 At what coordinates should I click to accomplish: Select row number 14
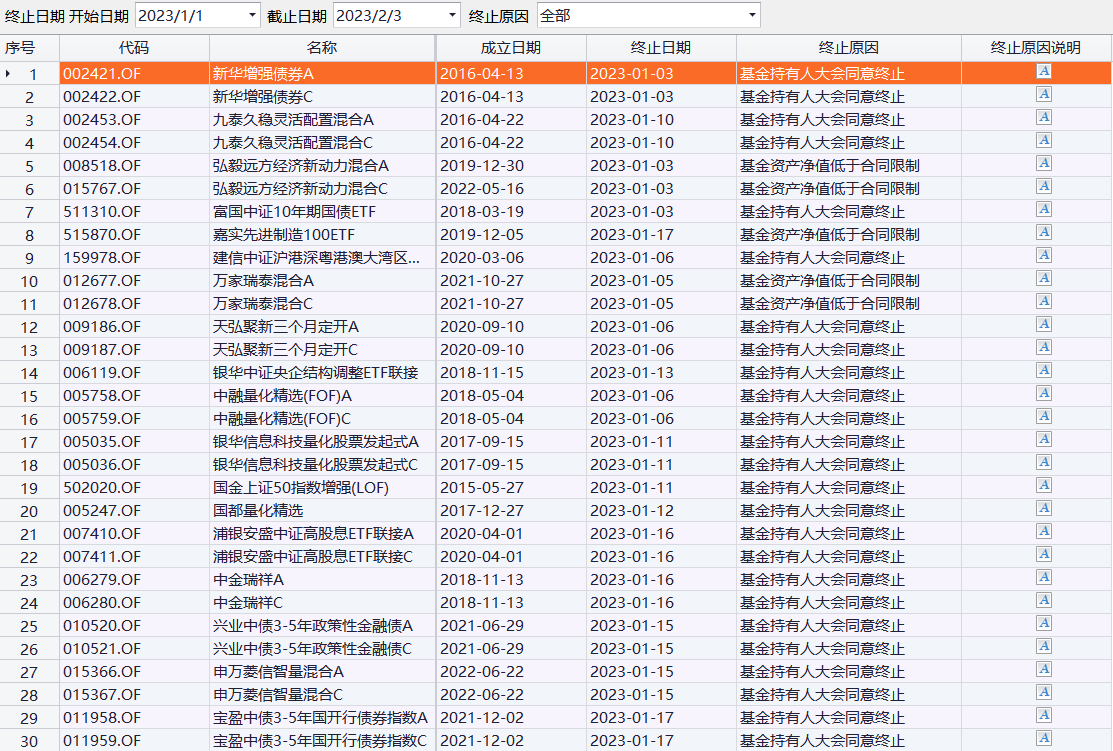click(29, 373)
